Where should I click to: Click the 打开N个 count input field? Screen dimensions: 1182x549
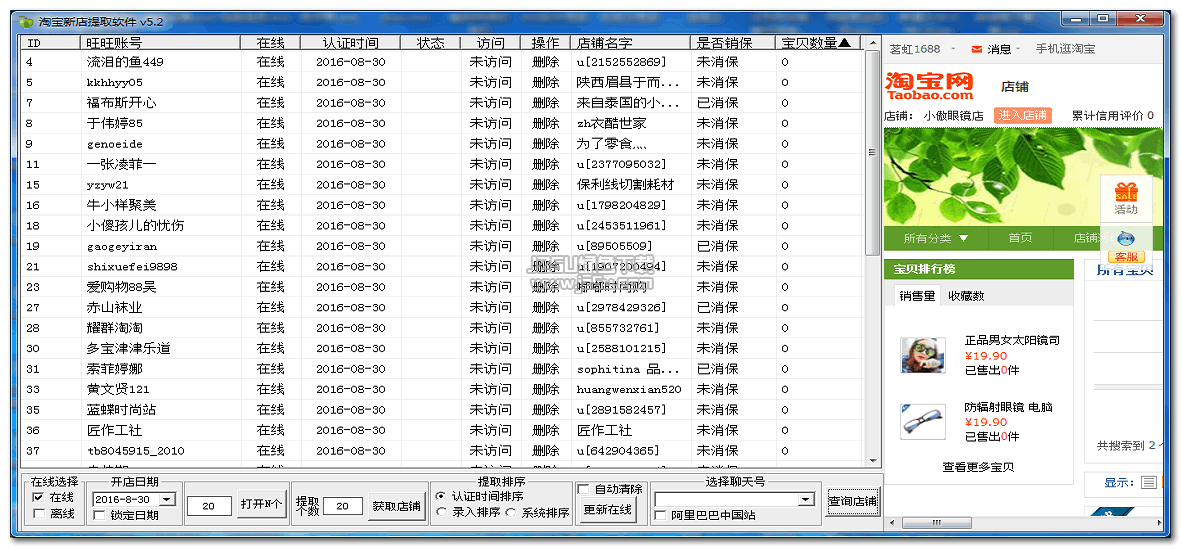point(210,506)
